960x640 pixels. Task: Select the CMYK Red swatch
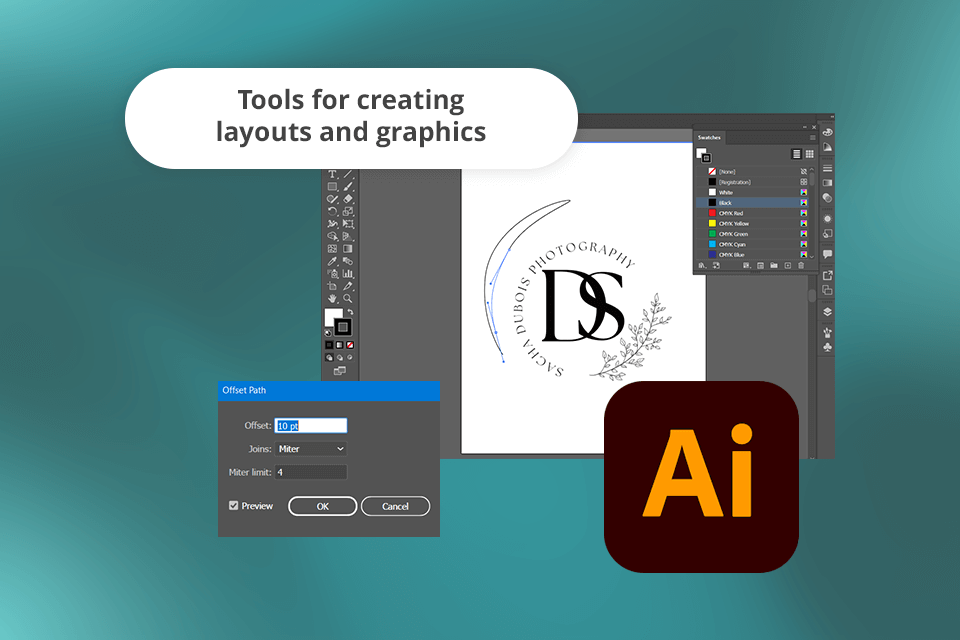[752, 213]
